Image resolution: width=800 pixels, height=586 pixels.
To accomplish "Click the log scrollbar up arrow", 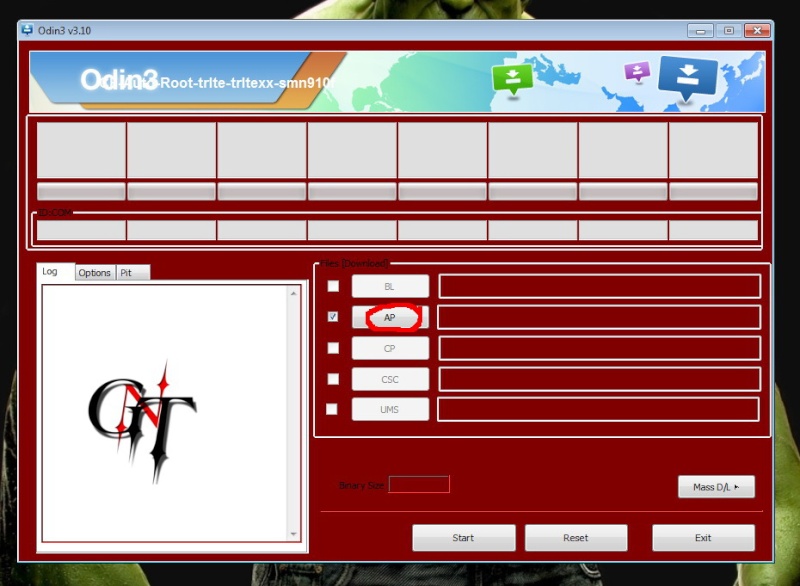I will [x=293, y=293].
